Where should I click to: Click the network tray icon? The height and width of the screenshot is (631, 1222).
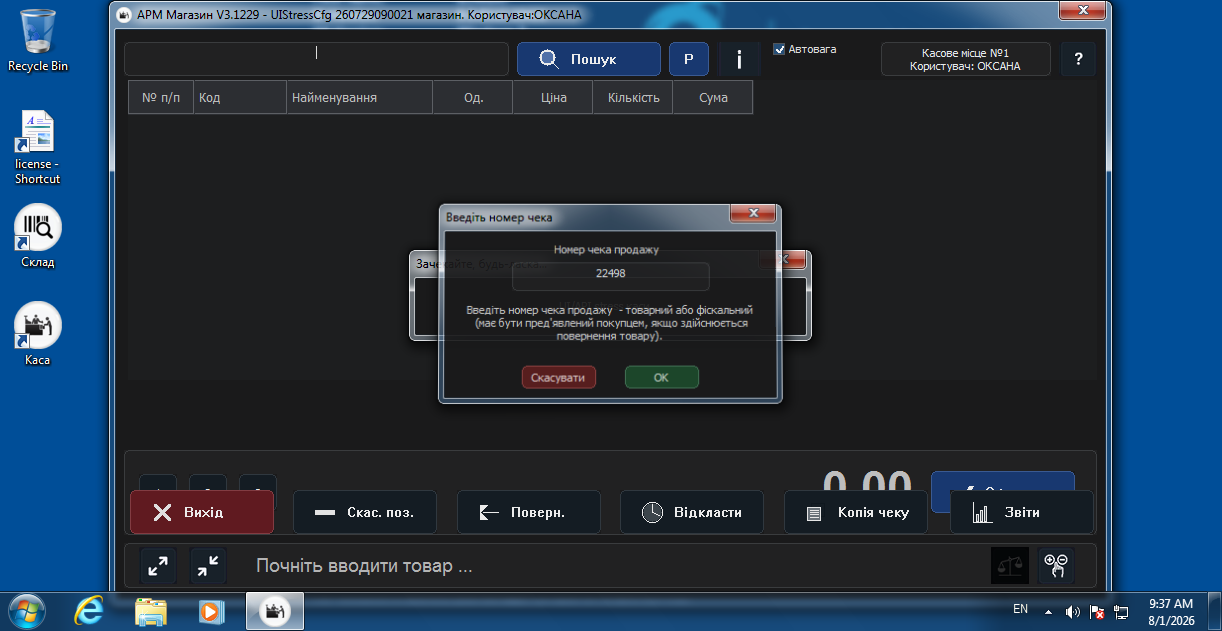[x=1121, y=611]
